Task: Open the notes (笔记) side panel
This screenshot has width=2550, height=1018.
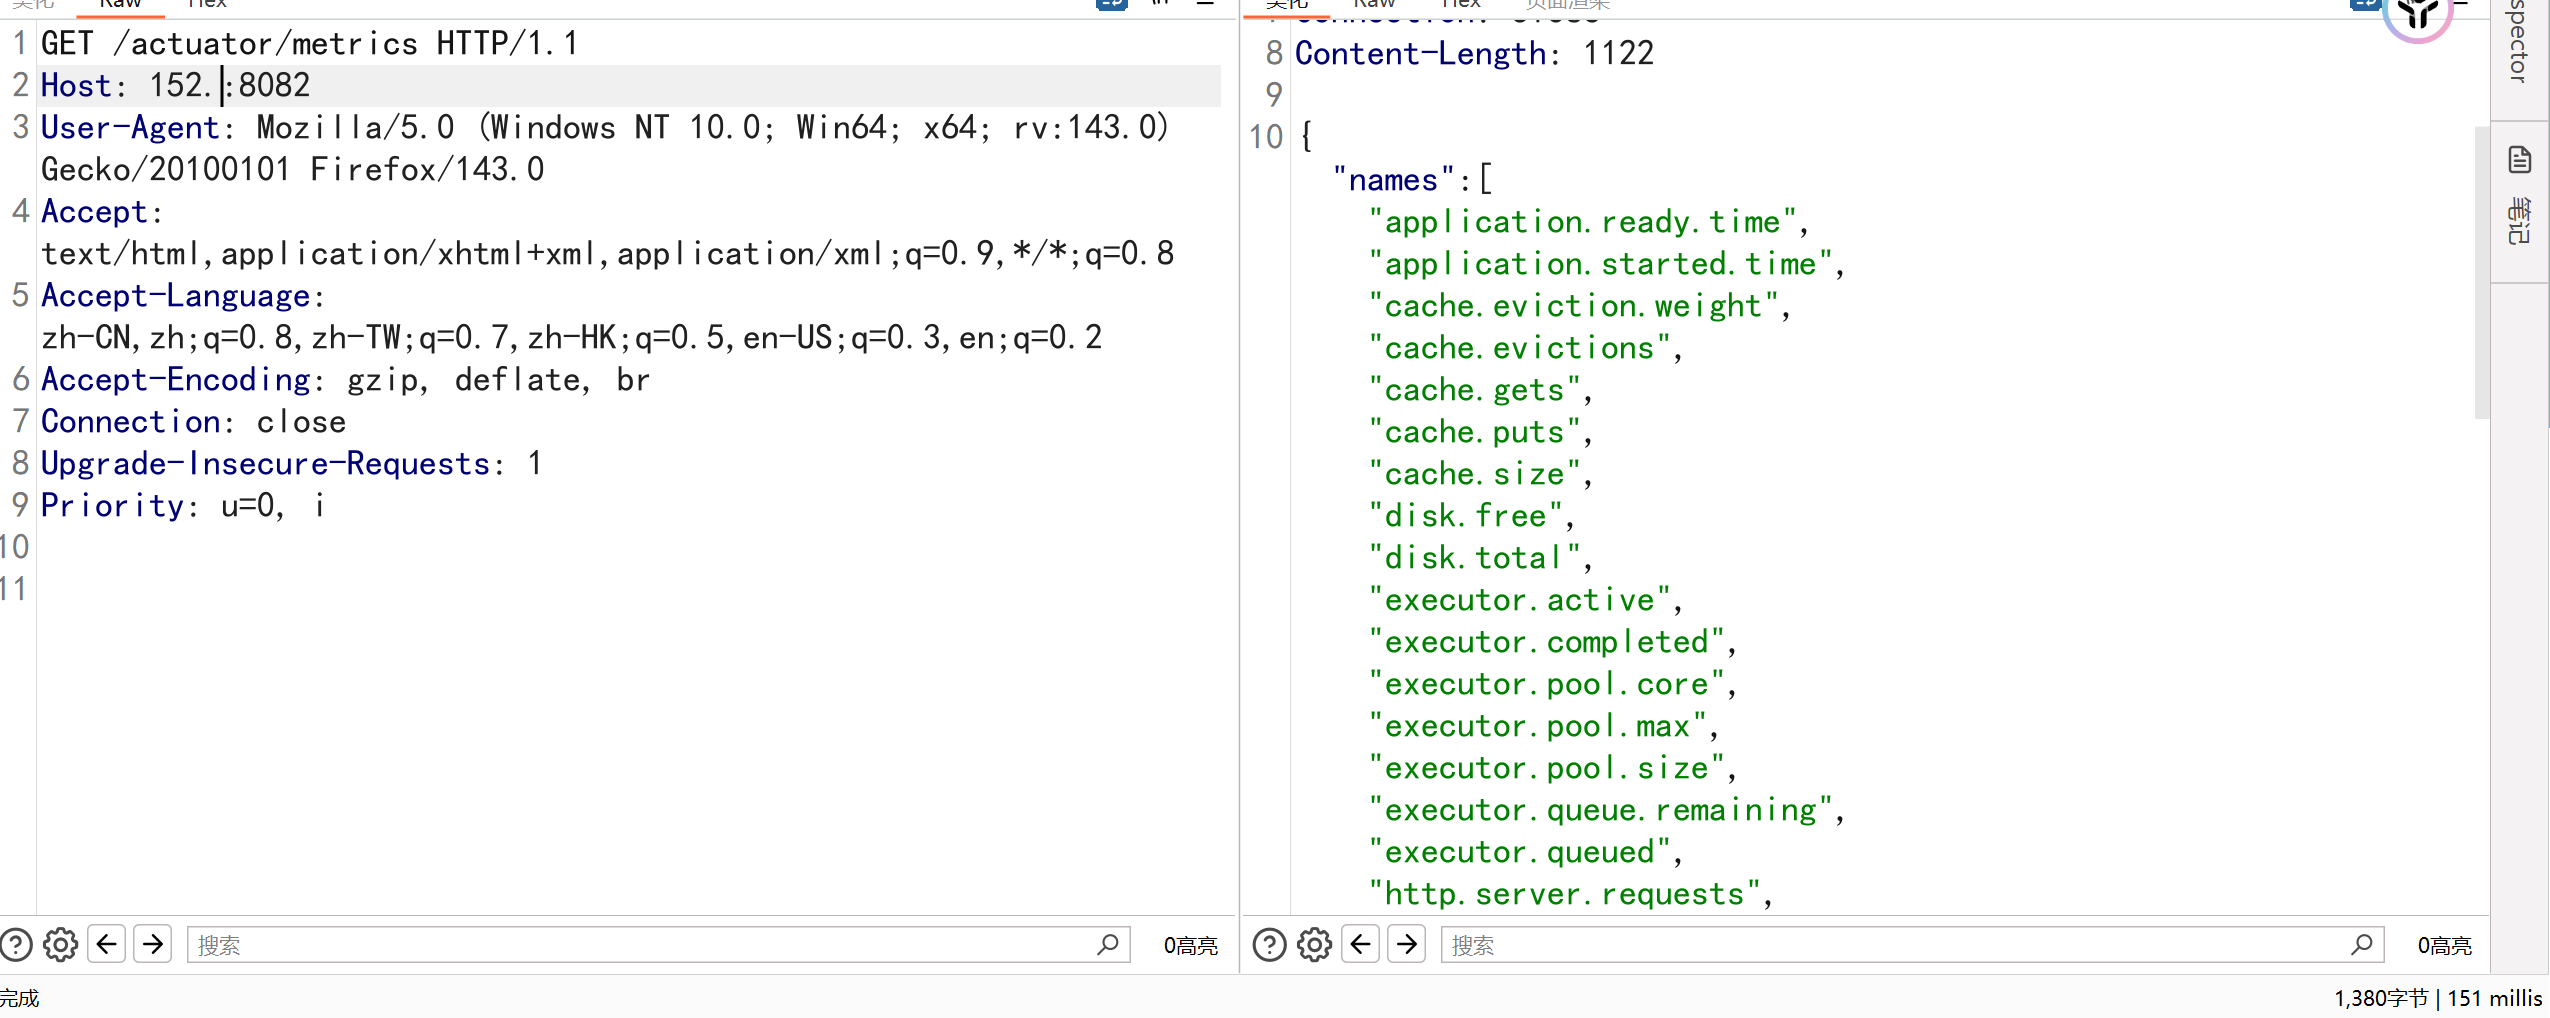Action: click(x=2519, y=200)
